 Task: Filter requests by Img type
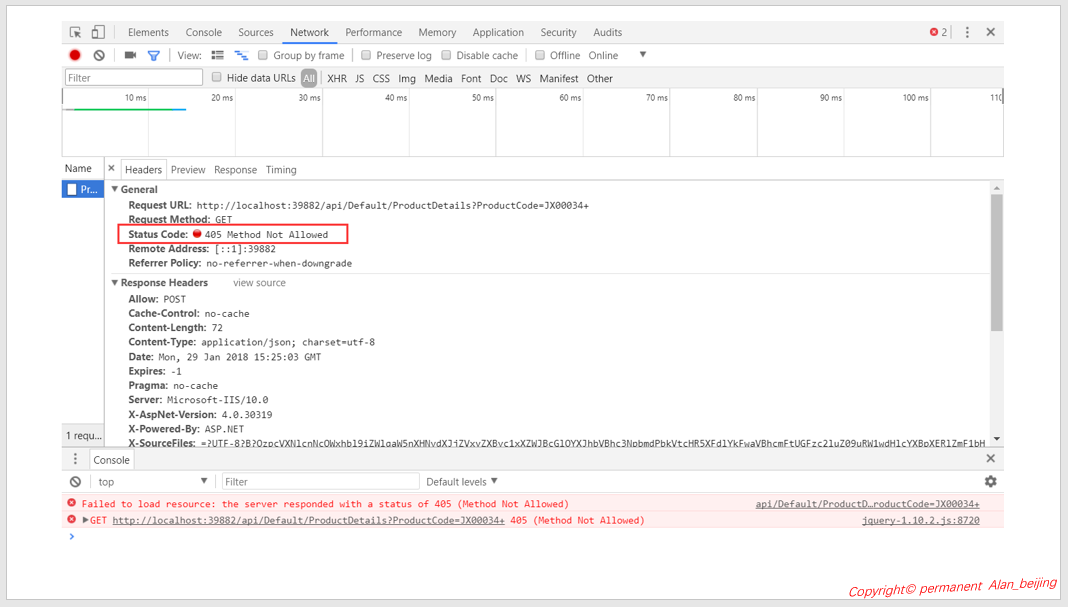point(407,78)
